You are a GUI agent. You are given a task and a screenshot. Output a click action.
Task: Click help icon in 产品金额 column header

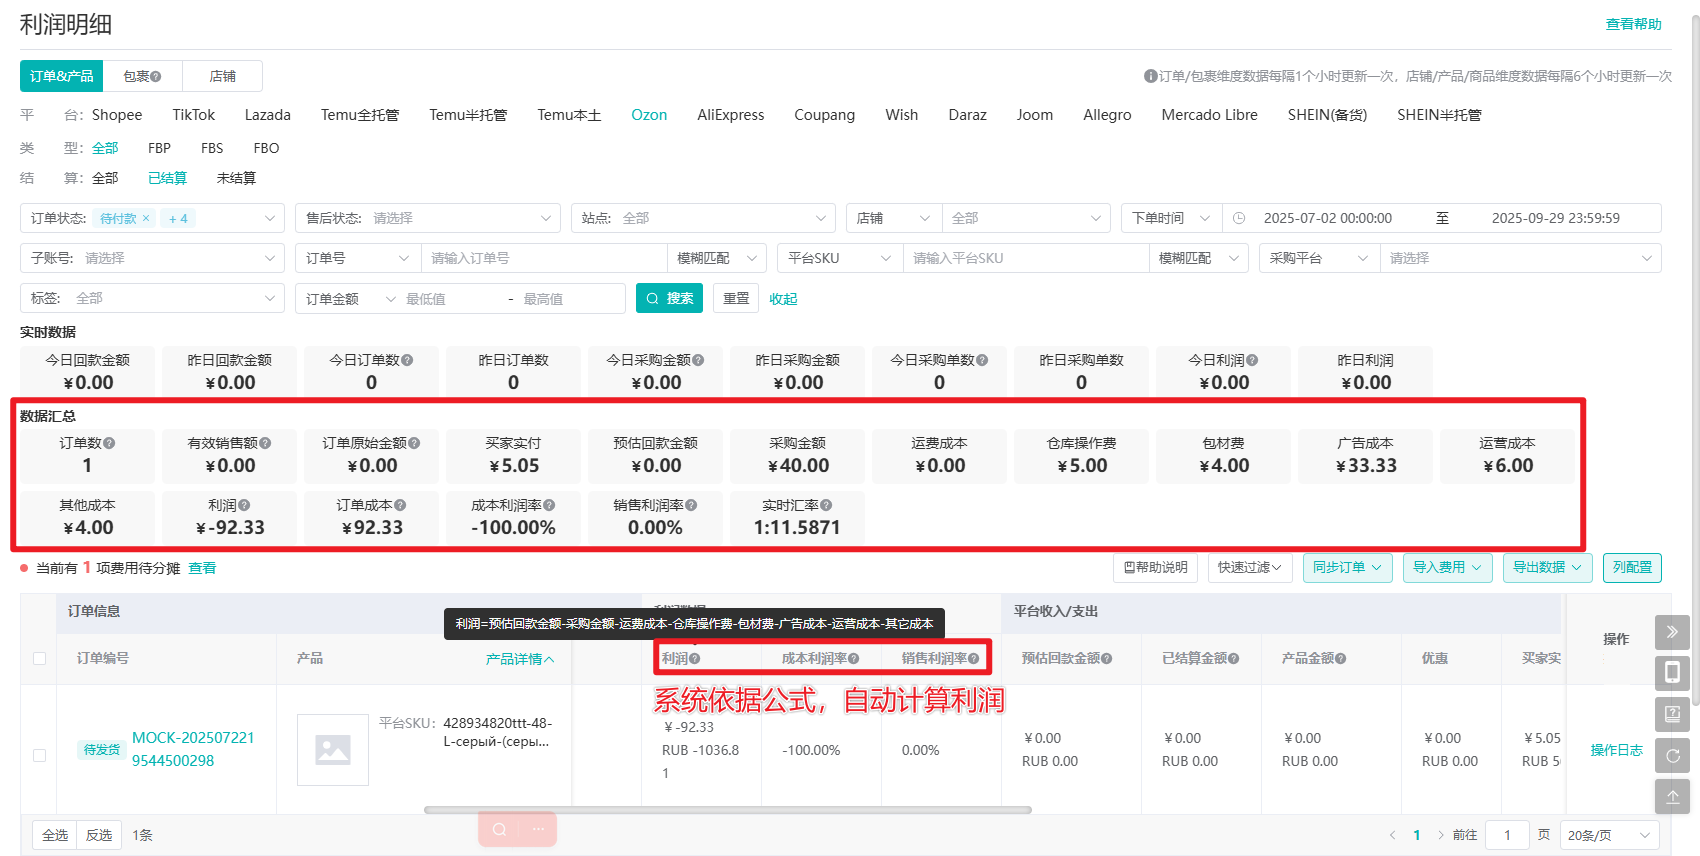pyautogui.click(x=1341, y=658)
